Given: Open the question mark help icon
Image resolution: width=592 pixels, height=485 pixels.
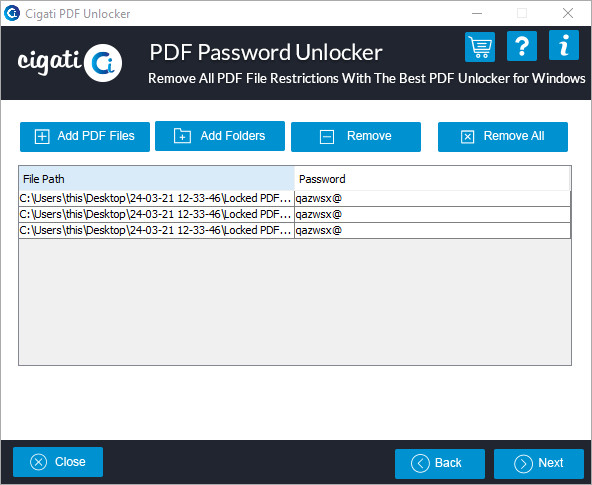Looking at the screenshot, I should [x=522, y=46].
